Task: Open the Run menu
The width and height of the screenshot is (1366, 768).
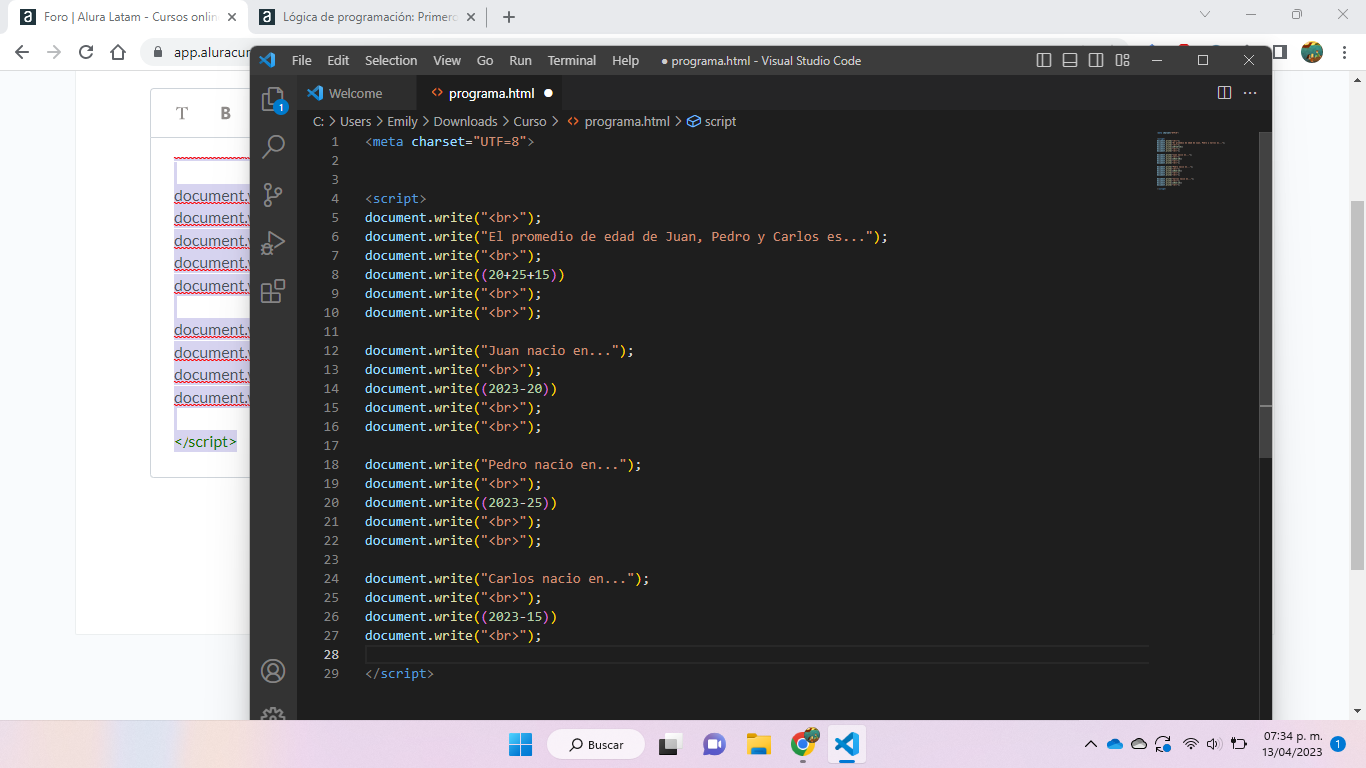Action: point(520,60)
